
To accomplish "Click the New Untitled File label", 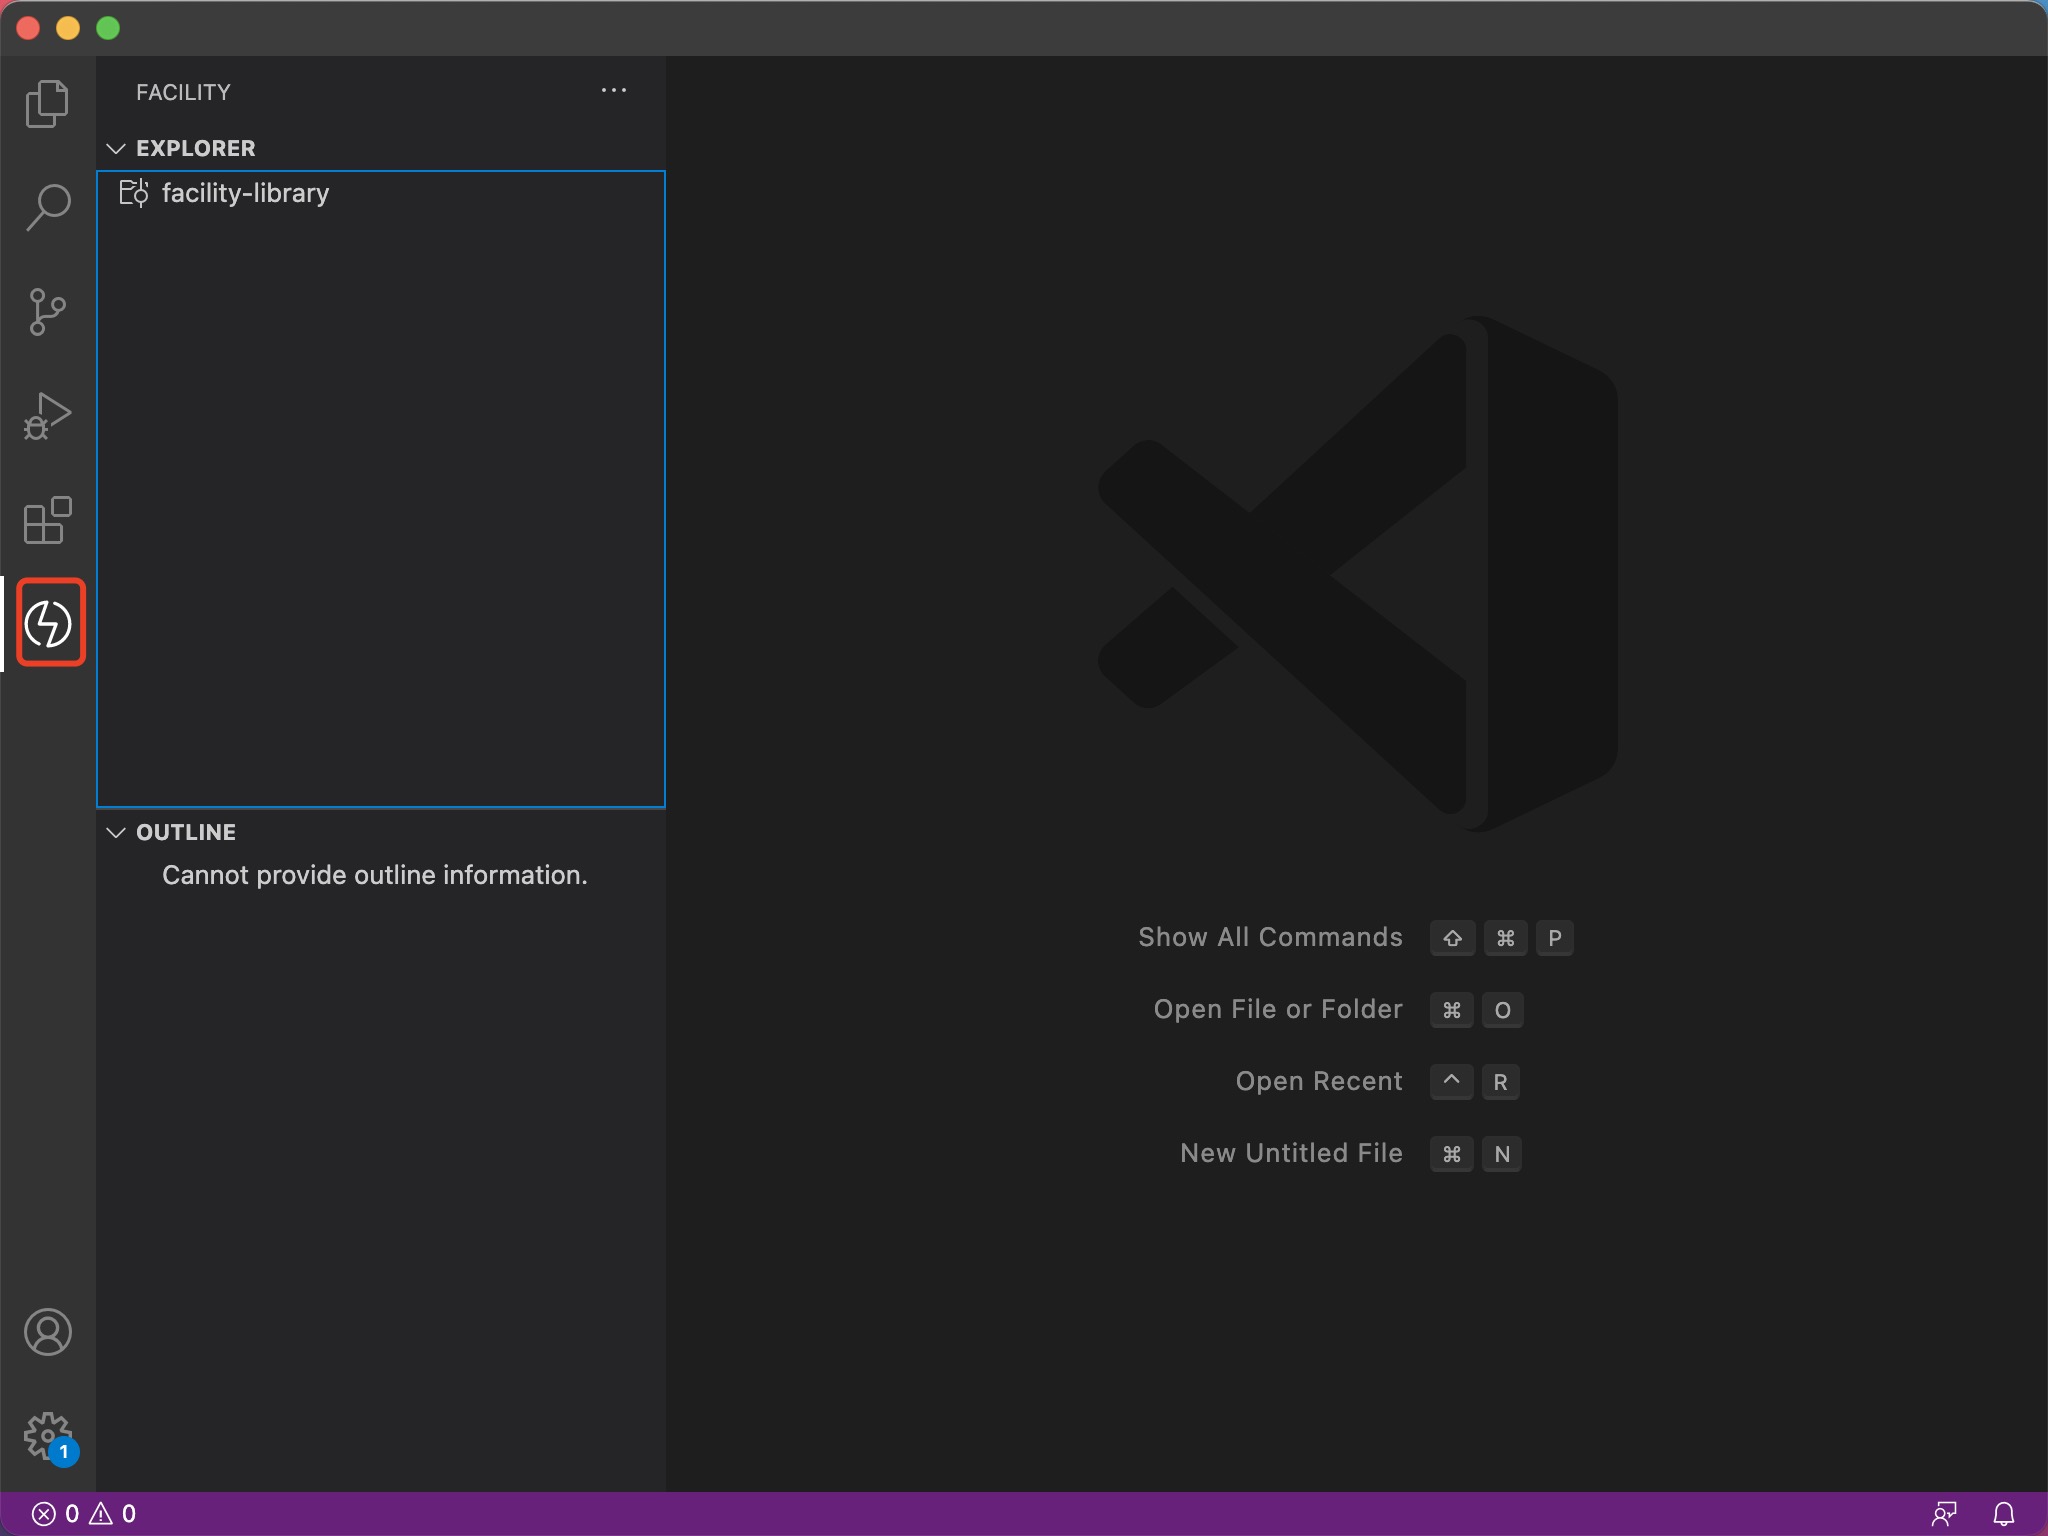I will (1290, 1153).
